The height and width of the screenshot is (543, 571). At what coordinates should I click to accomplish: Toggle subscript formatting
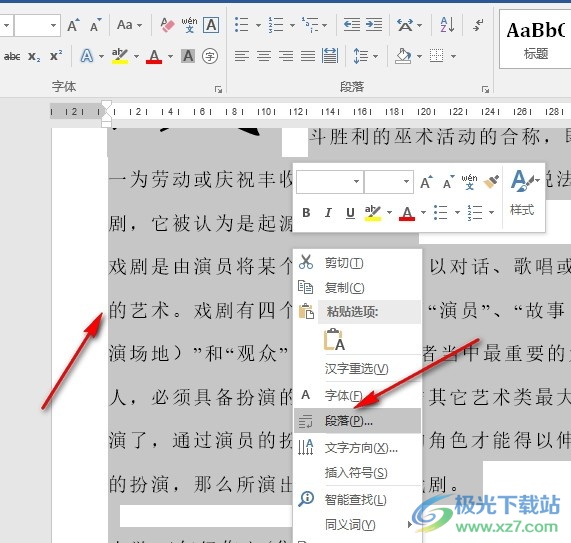(34, 56)
